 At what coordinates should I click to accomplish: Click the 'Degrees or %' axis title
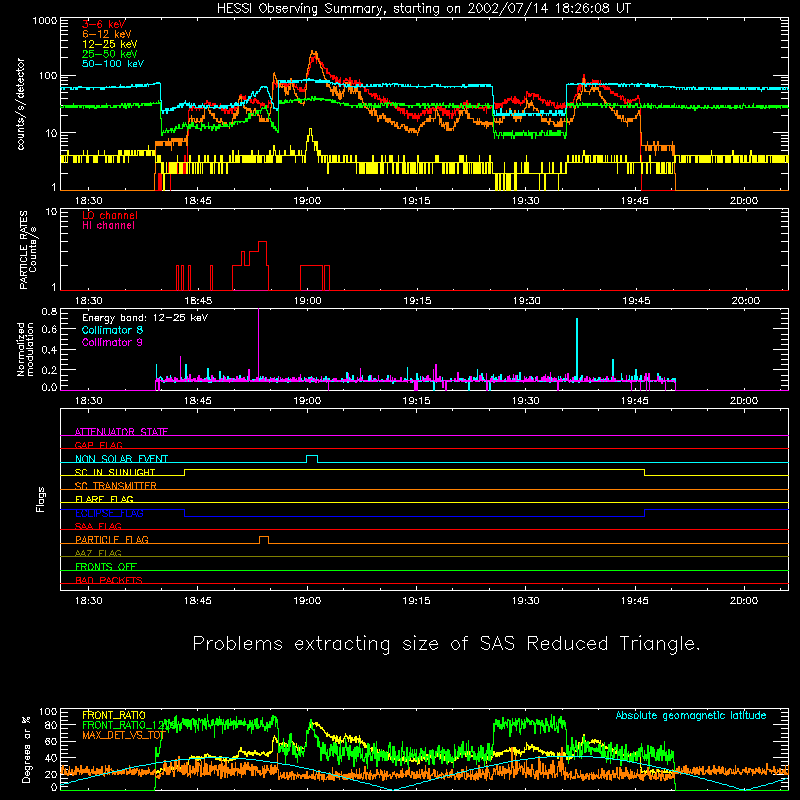click(x=27, y=749)
